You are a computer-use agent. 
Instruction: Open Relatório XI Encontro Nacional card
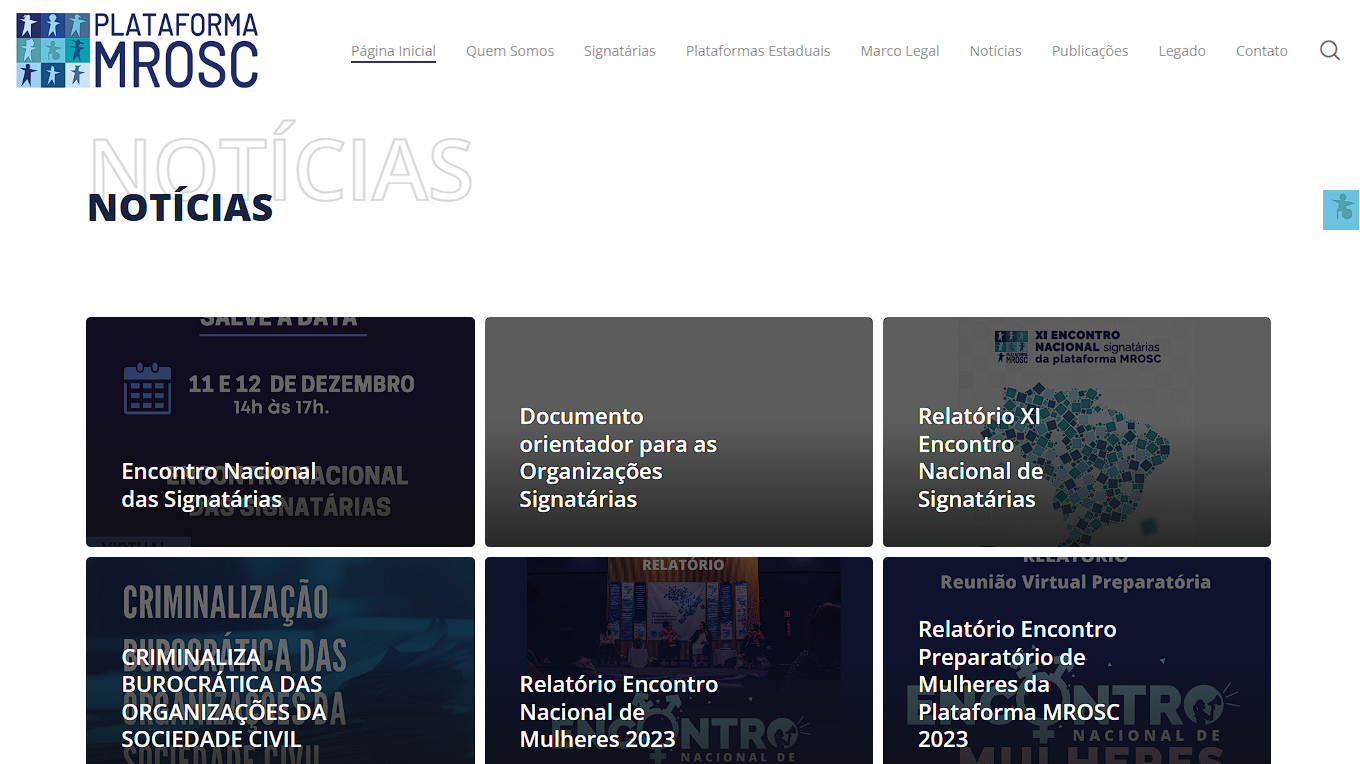click(x=1077, y=432)
